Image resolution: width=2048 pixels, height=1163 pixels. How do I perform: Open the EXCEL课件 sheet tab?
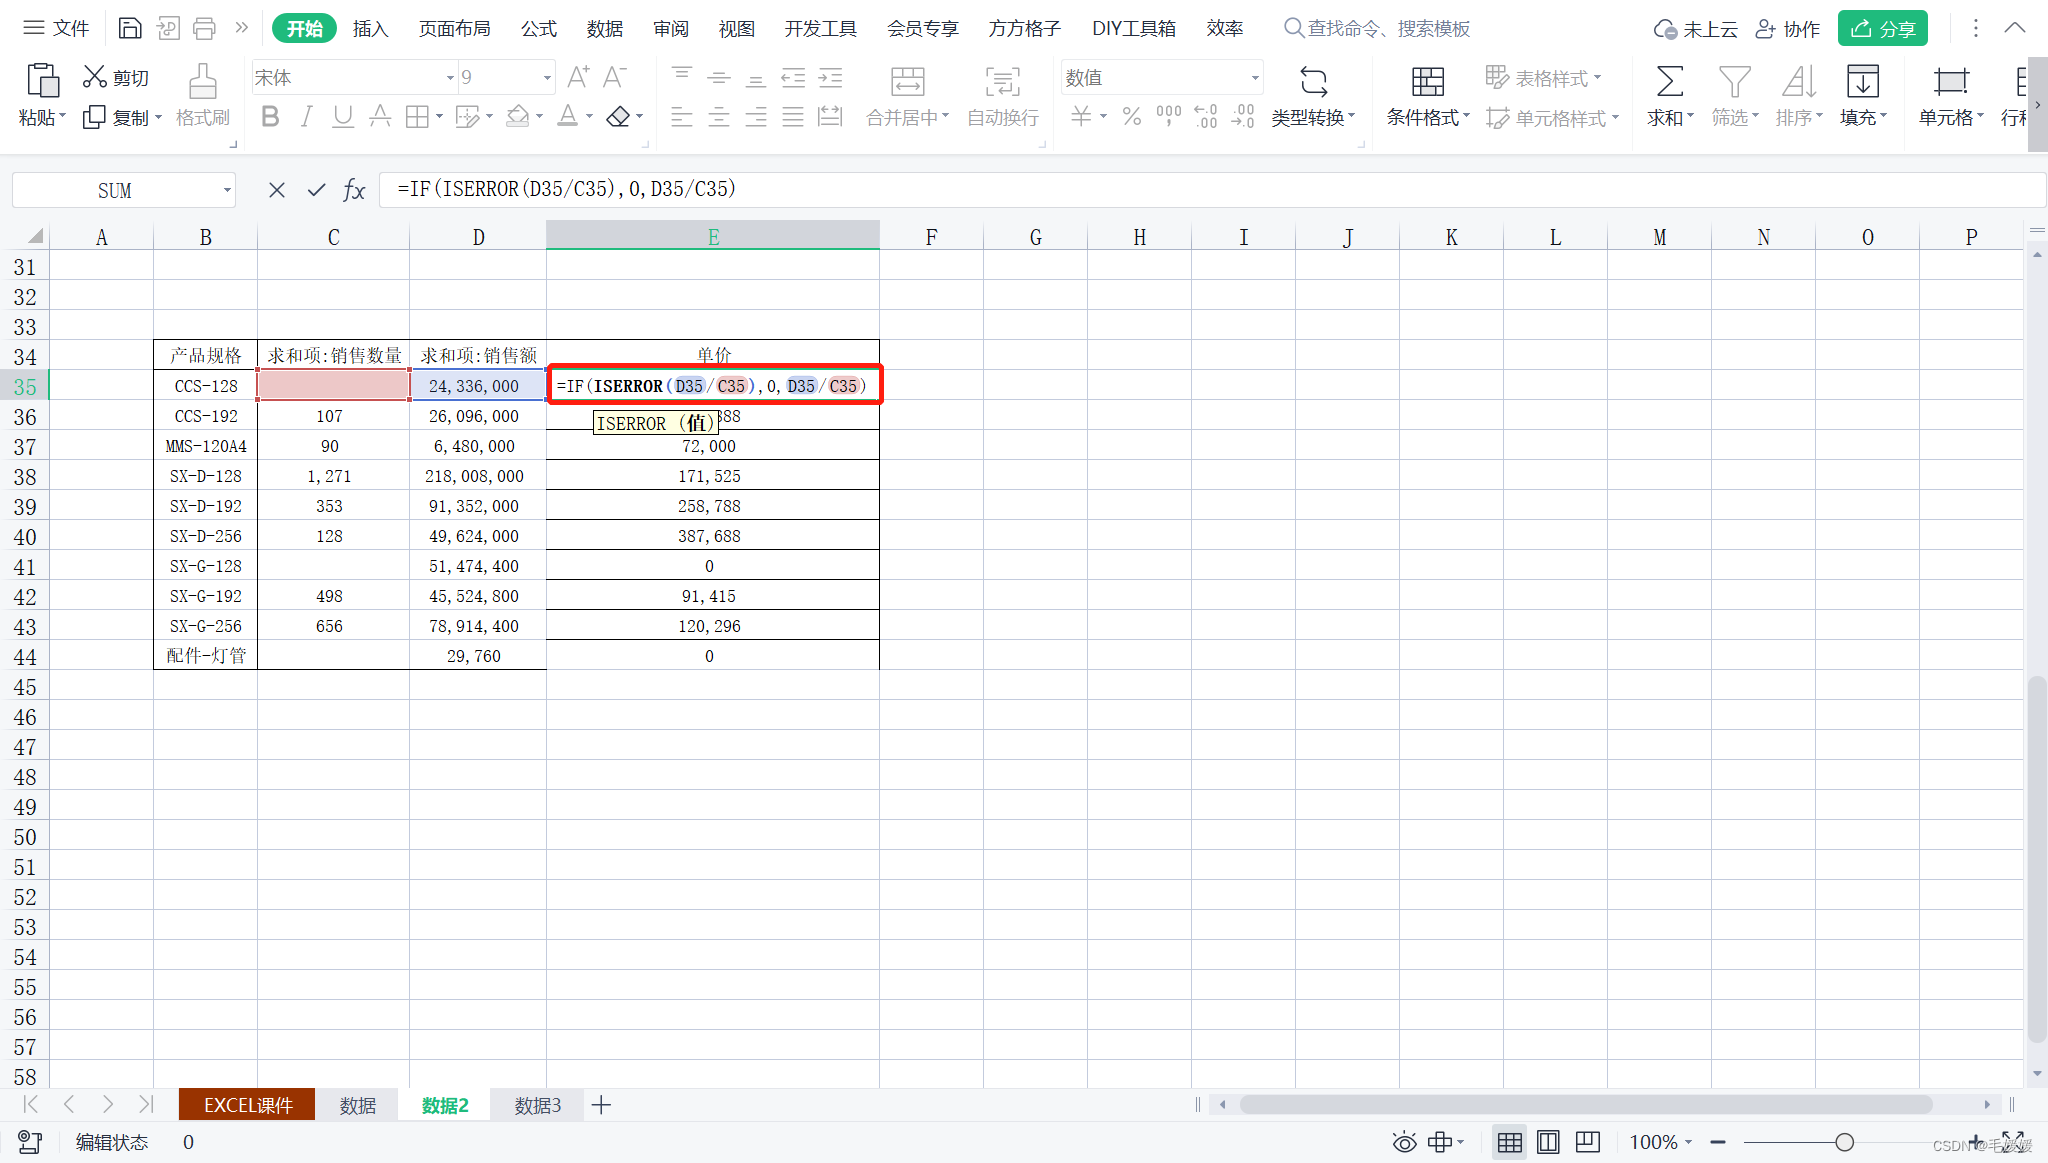[x=247, y=1105]
